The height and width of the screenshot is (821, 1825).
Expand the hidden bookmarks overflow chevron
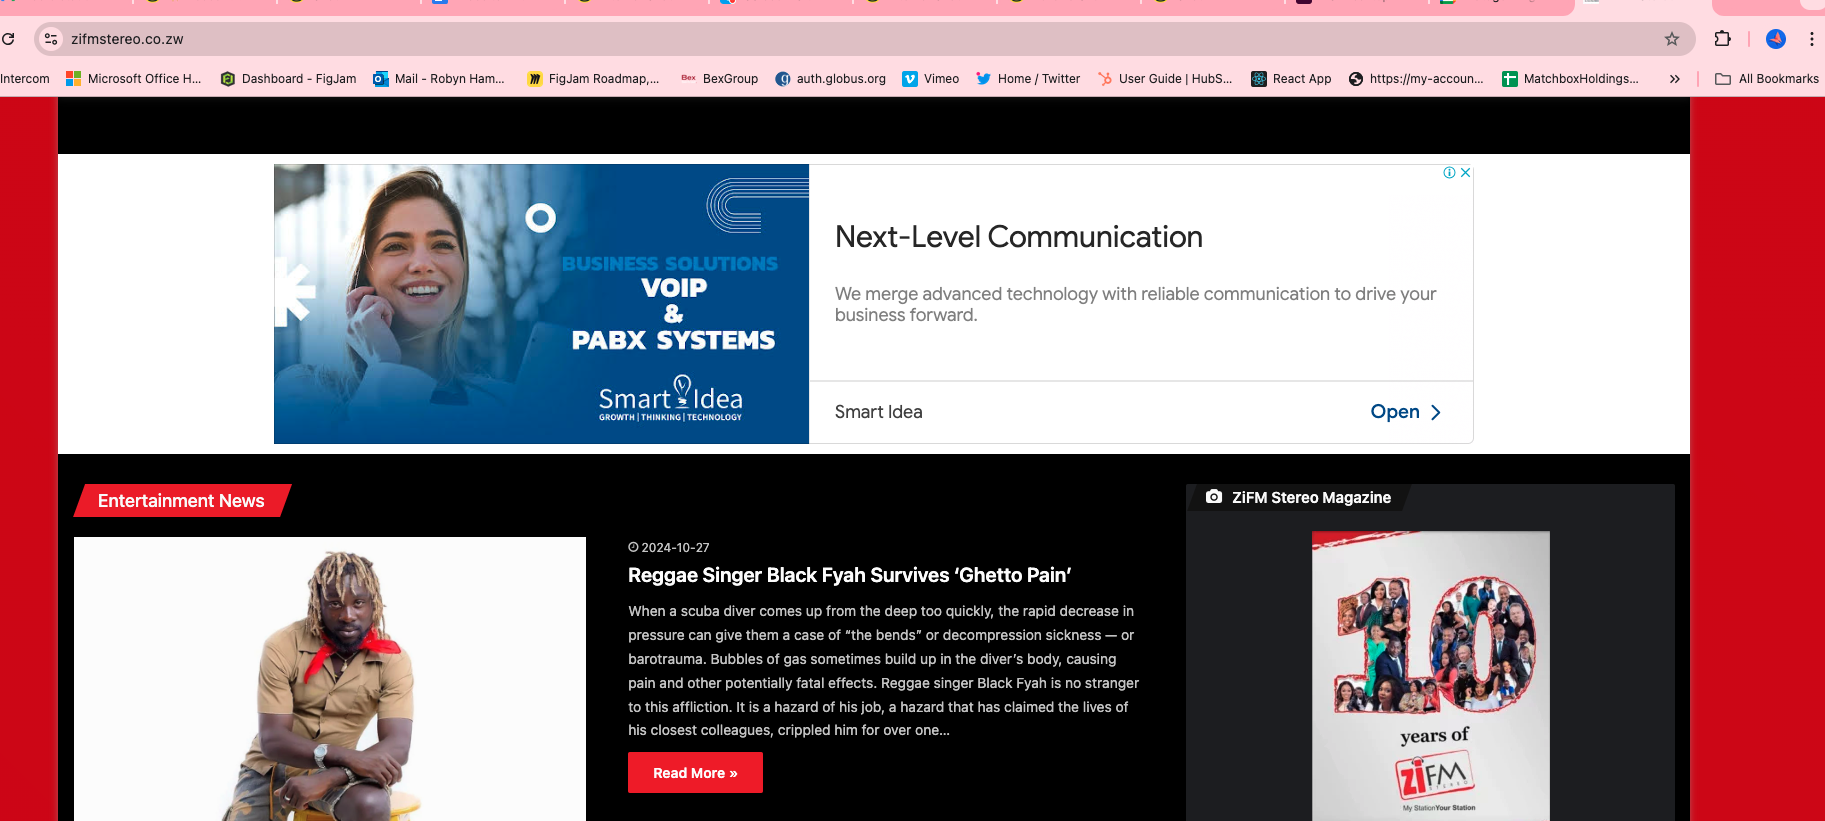(x=1674, y=79)
